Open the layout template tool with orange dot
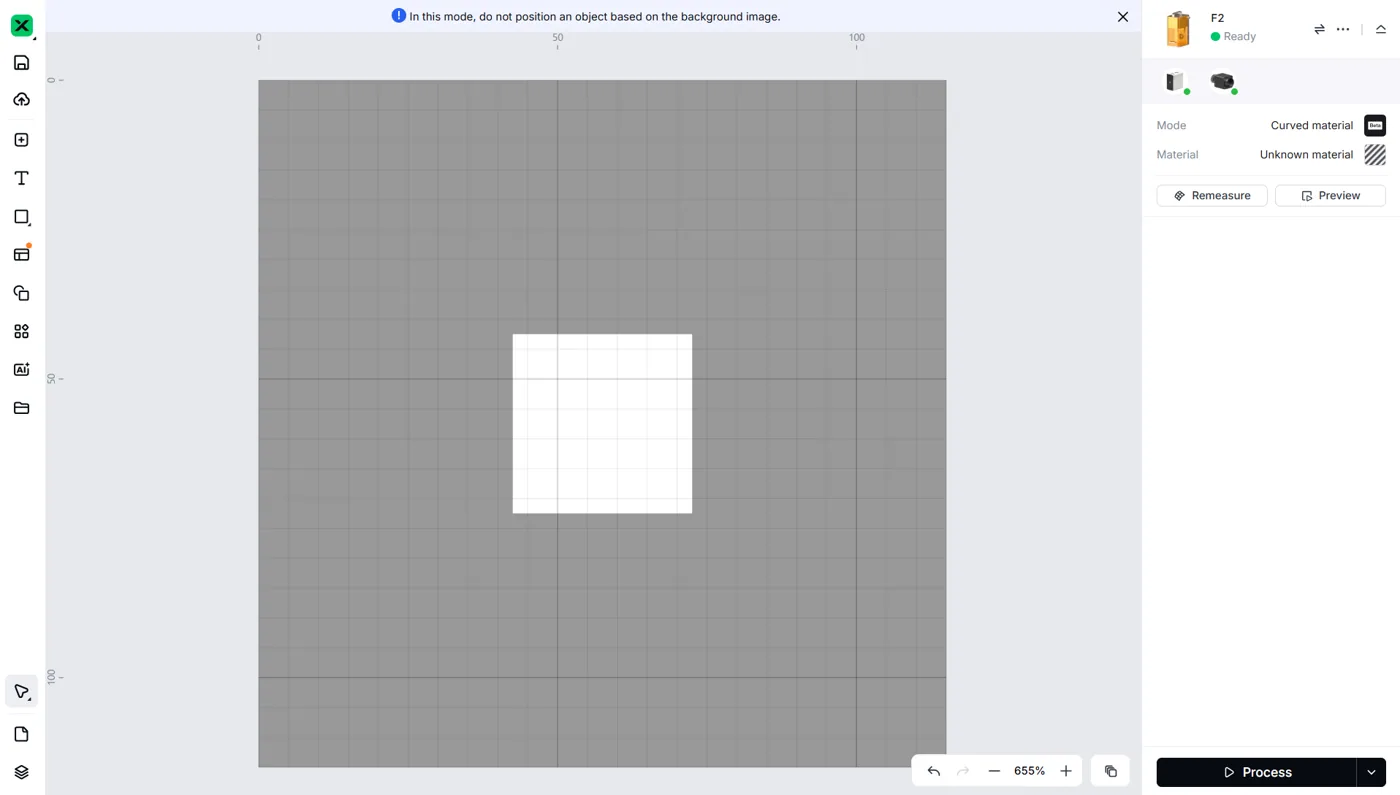 pos(22,255)
